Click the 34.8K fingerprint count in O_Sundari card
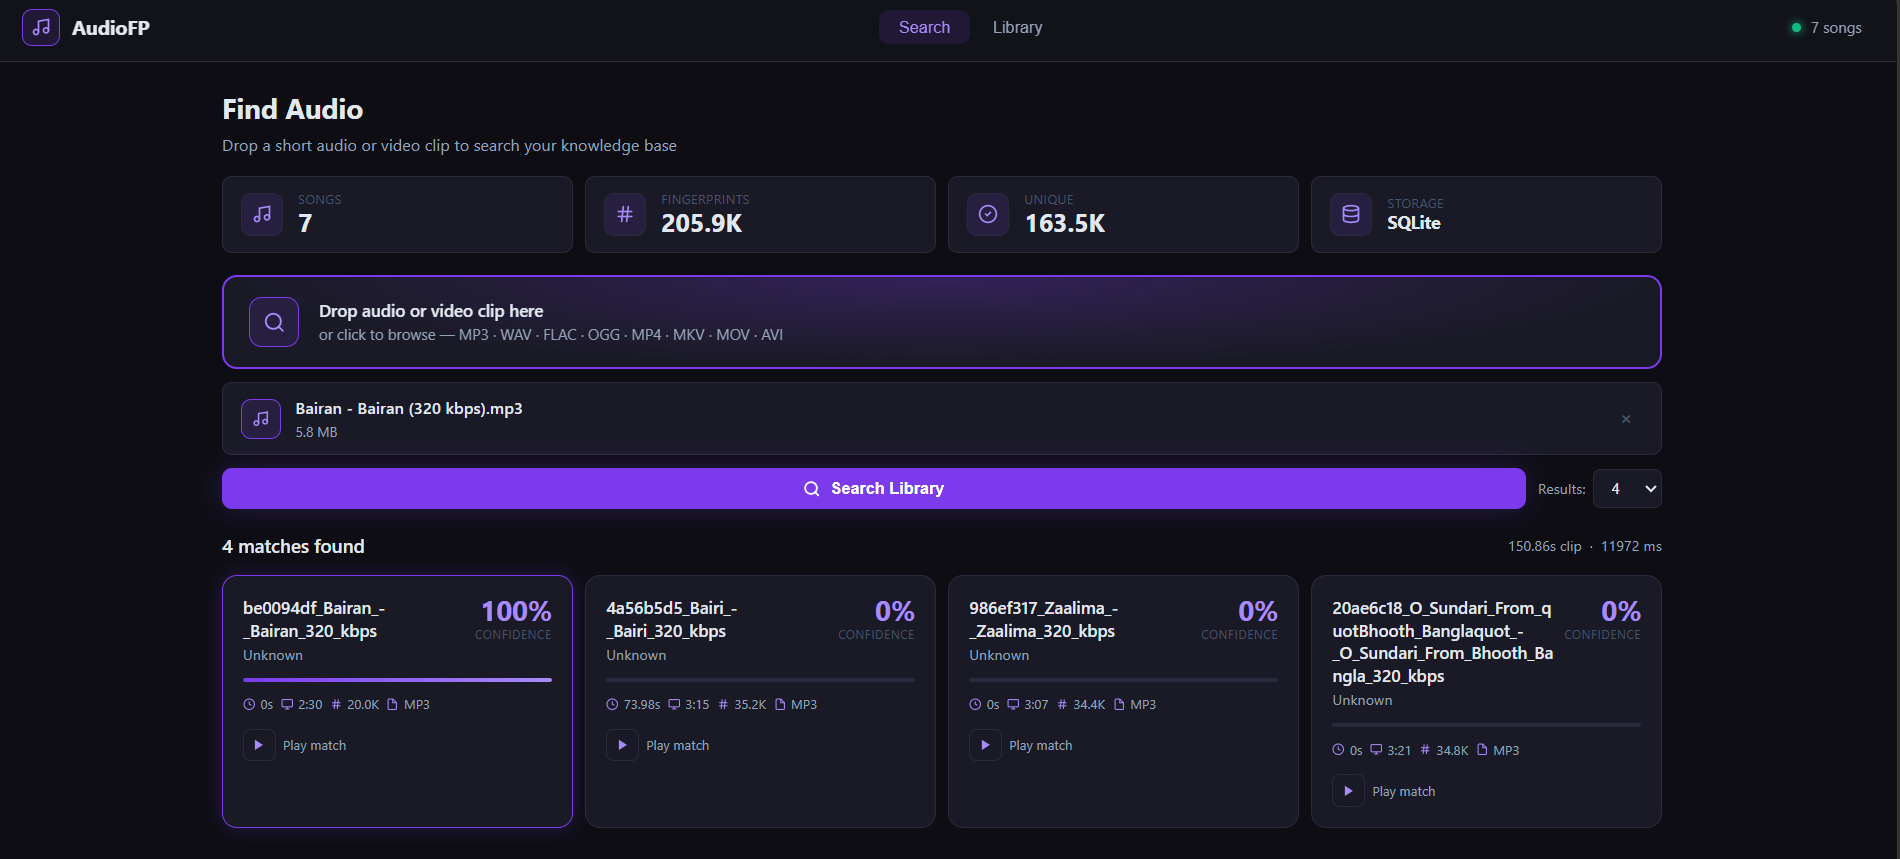1900x859 pixels. coord(1452,751)
